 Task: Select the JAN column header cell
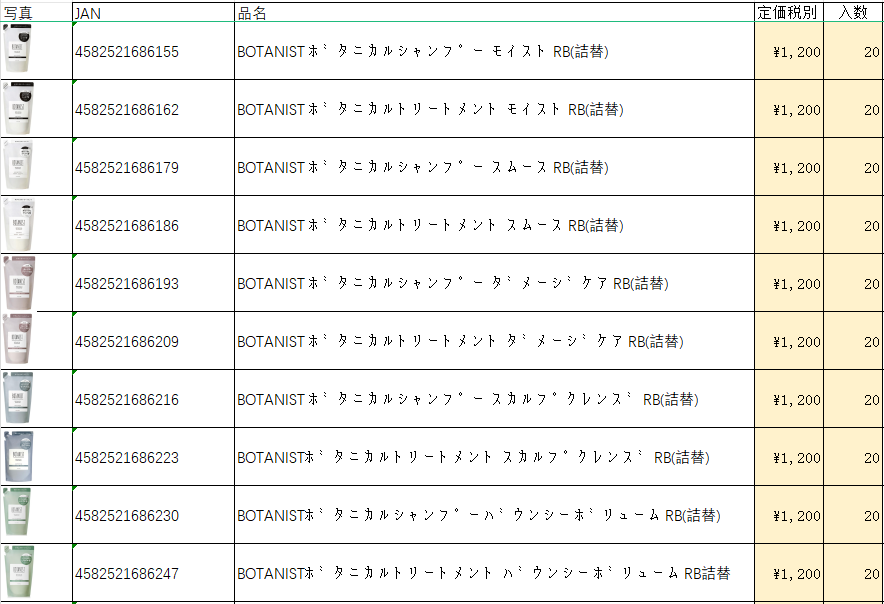[x=153, y=12]
